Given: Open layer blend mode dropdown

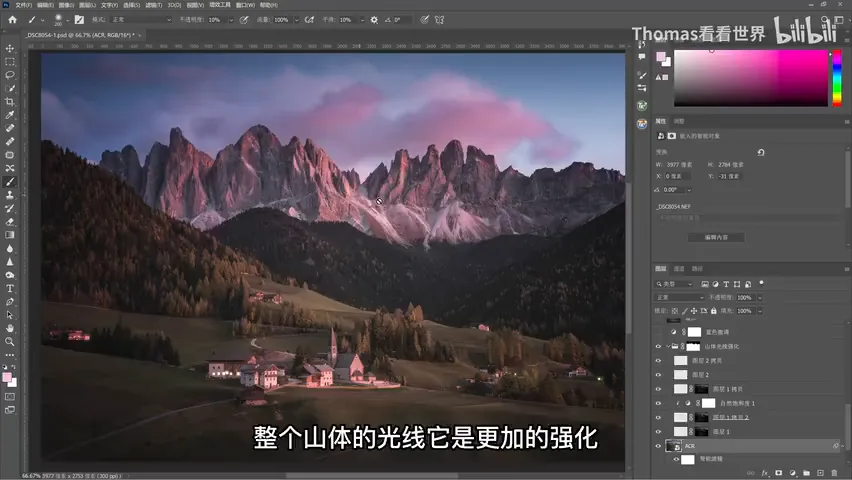Looking at the screenshot, I should pyautogui.click(x=679, y=297).
